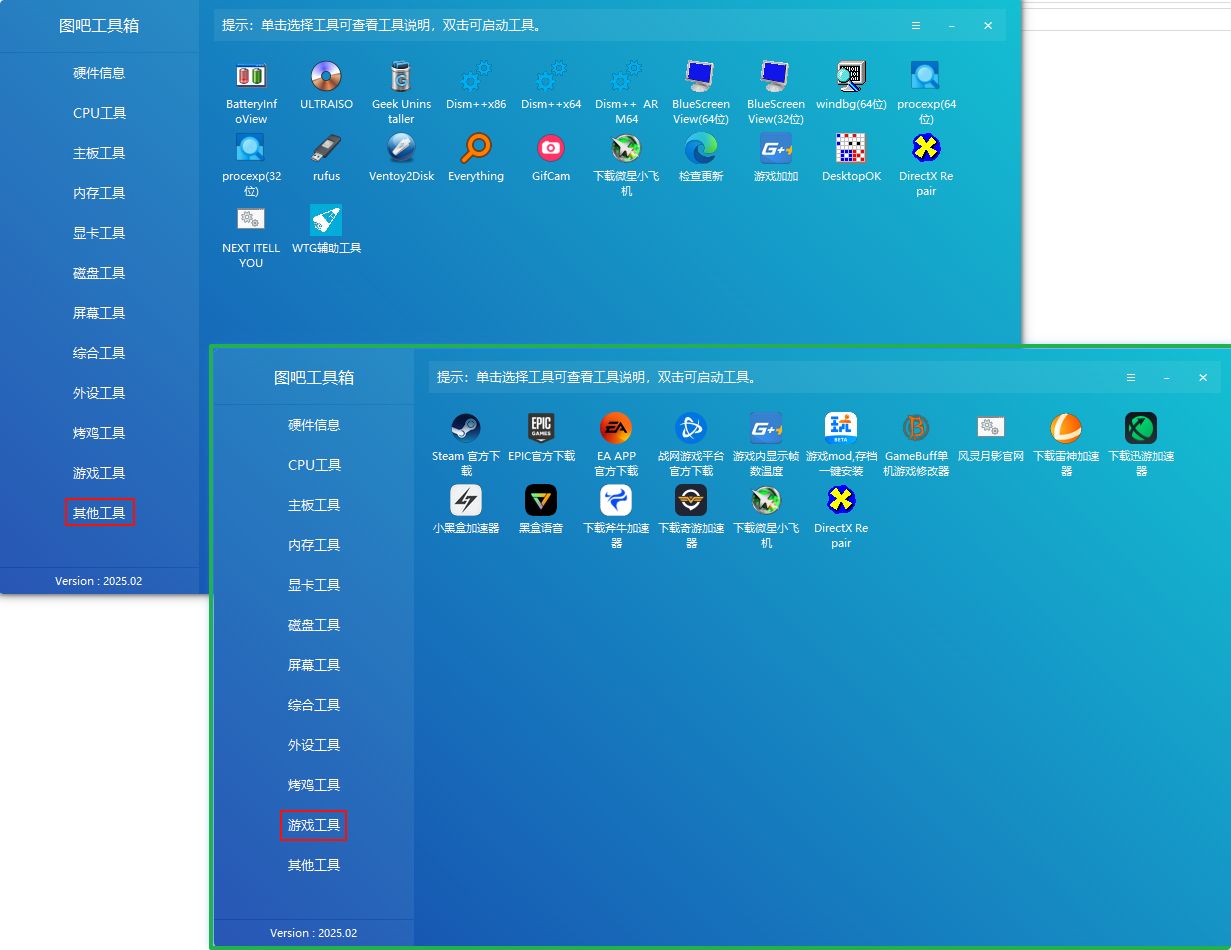Go to 内存工具 in the front window

tap(314, 545)
